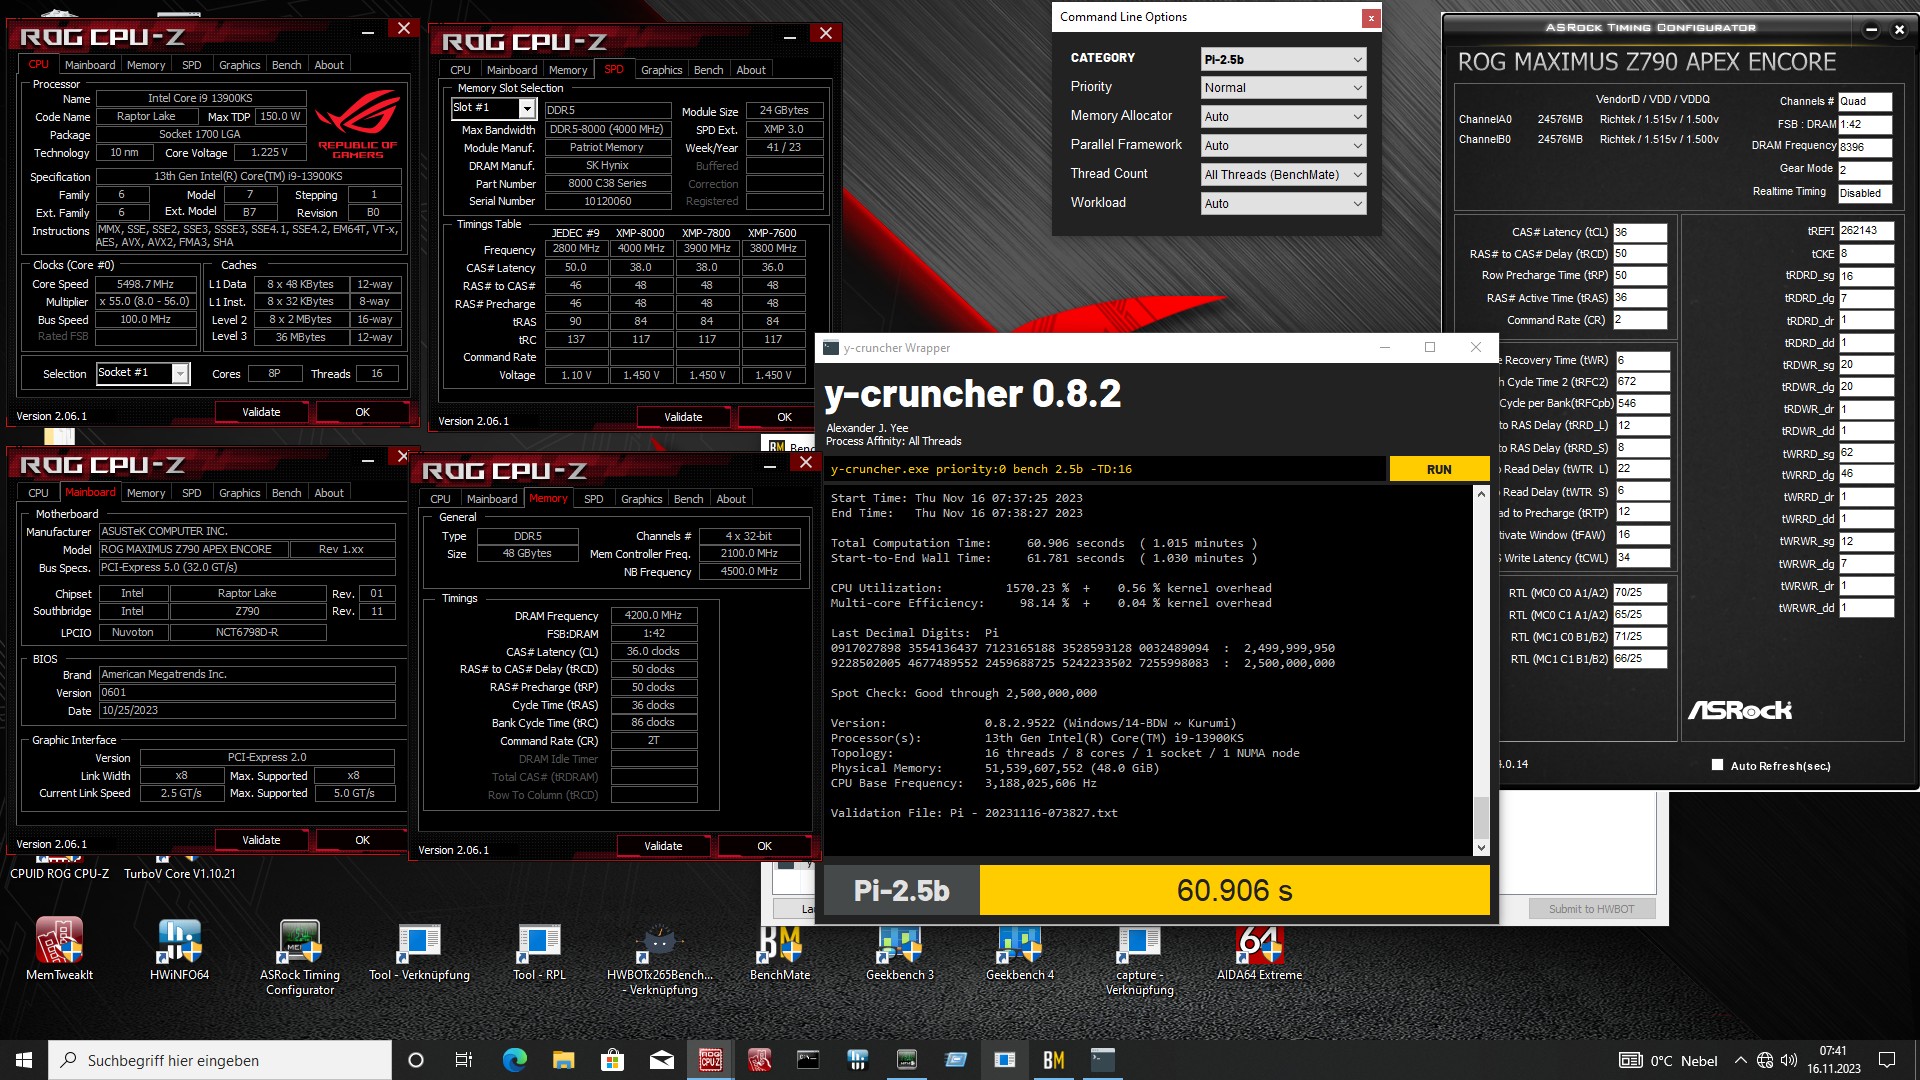Viewport: 1920px width, 1080px height.
Task: Open File Explorer from taskbar
Action: pos(563,1060)
